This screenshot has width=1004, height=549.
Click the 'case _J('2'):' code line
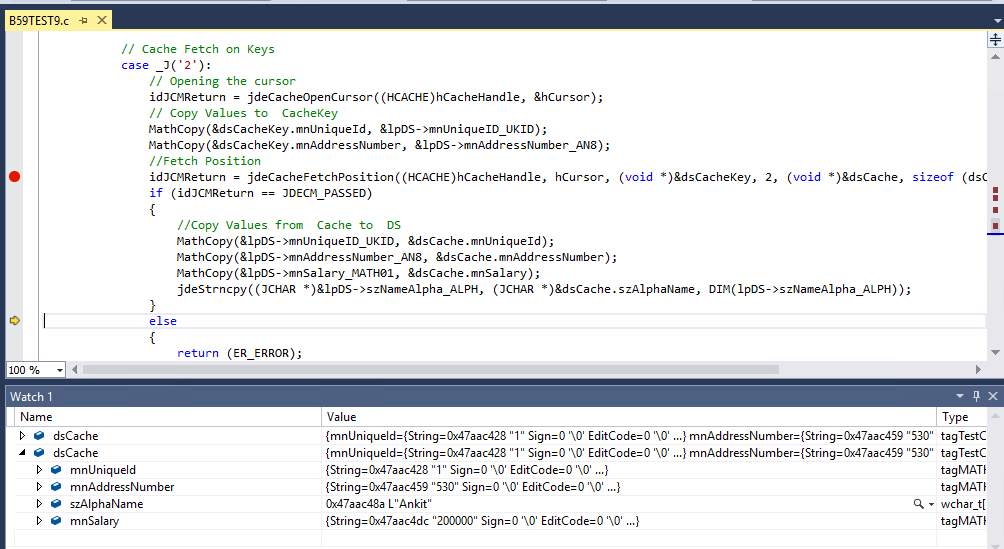pyautogui.click(x=166, y=65)
